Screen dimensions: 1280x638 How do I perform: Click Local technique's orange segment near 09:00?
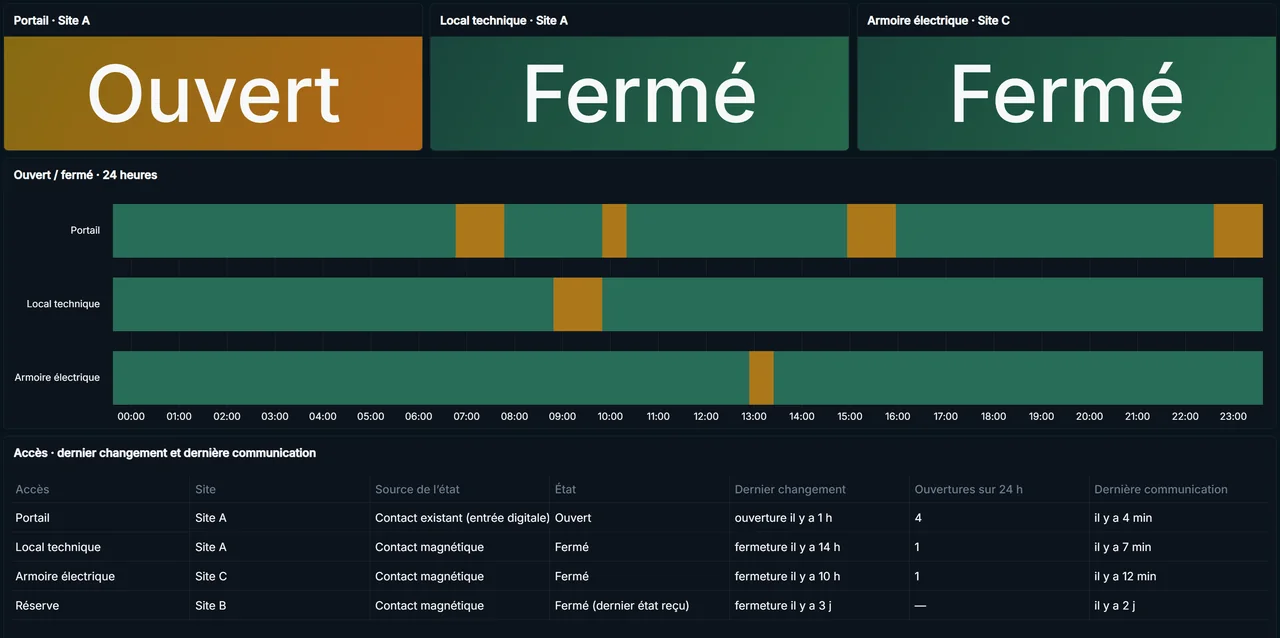(578, 304)
